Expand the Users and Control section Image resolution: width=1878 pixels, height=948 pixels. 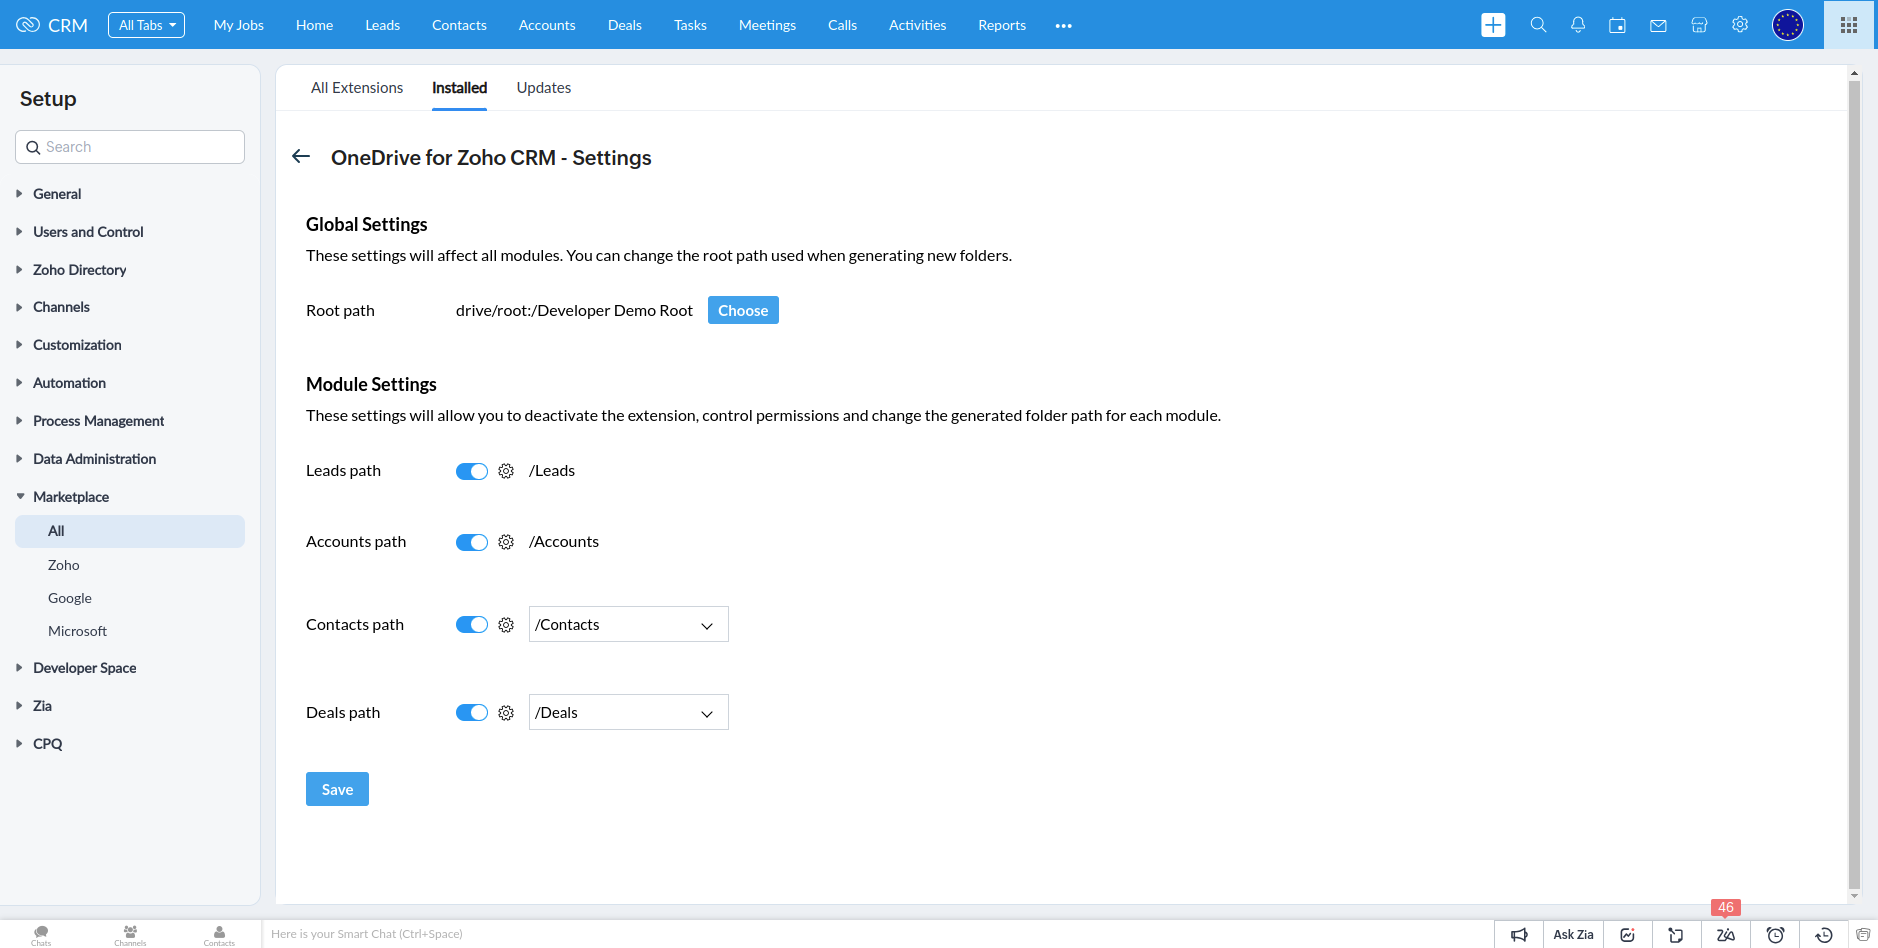(88, 232)
